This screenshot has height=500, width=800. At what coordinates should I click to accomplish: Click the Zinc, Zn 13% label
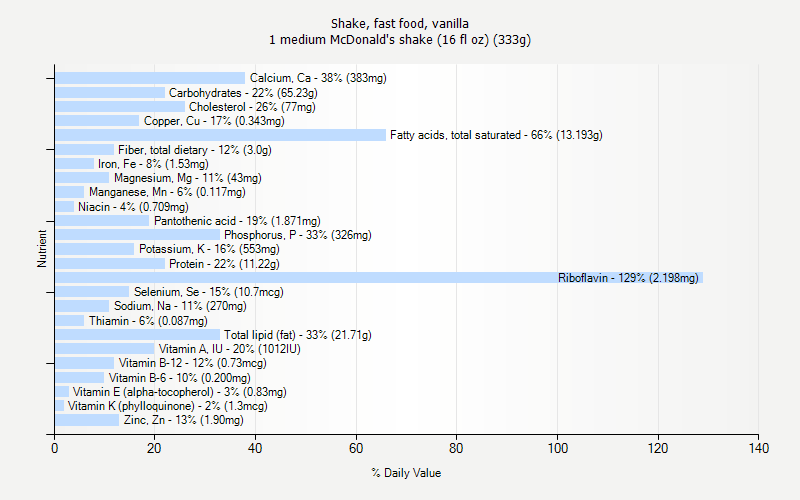tap(184, 420)
